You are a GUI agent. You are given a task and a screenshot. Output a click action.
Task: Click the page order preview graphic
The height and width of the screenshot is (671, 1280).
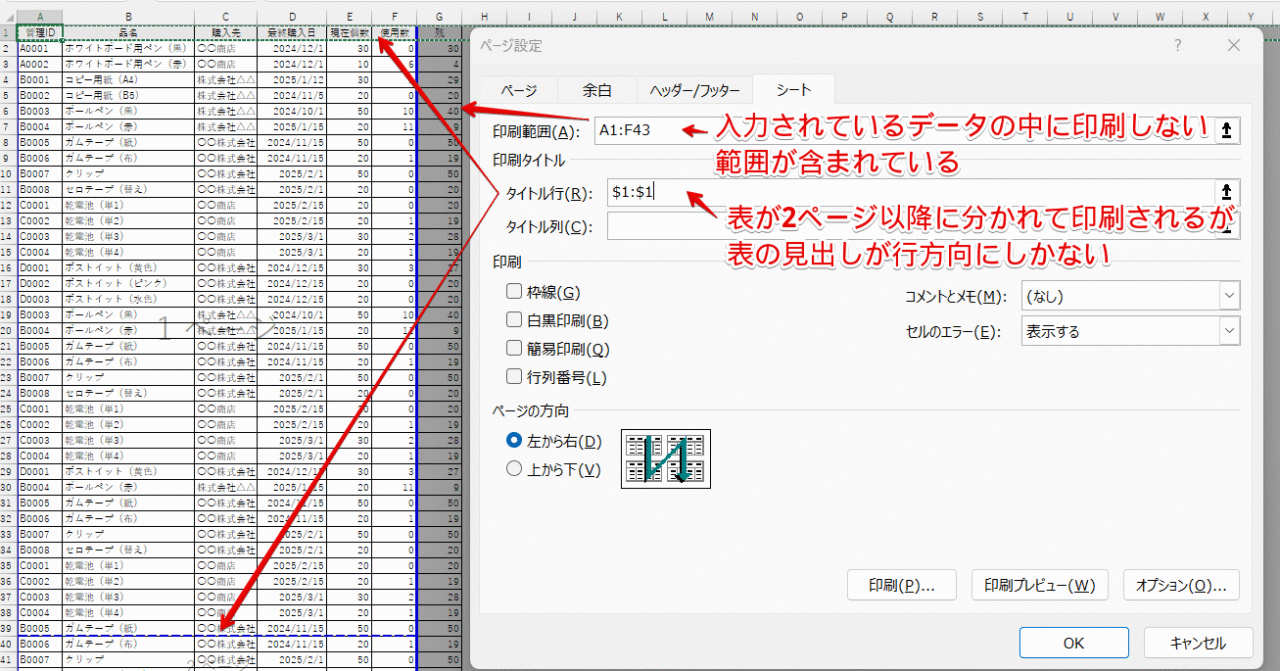pyautogui.click(x=665, y=459)
